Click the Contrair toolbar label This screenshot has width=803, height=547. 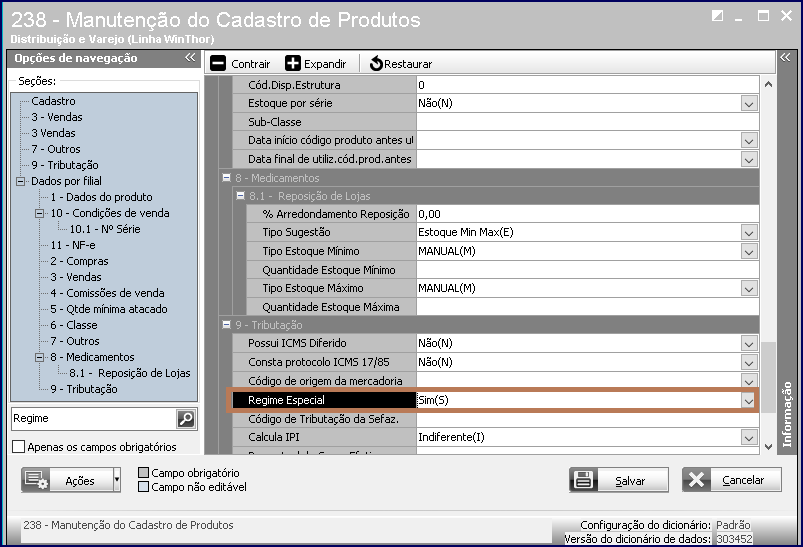coord(250,64)
